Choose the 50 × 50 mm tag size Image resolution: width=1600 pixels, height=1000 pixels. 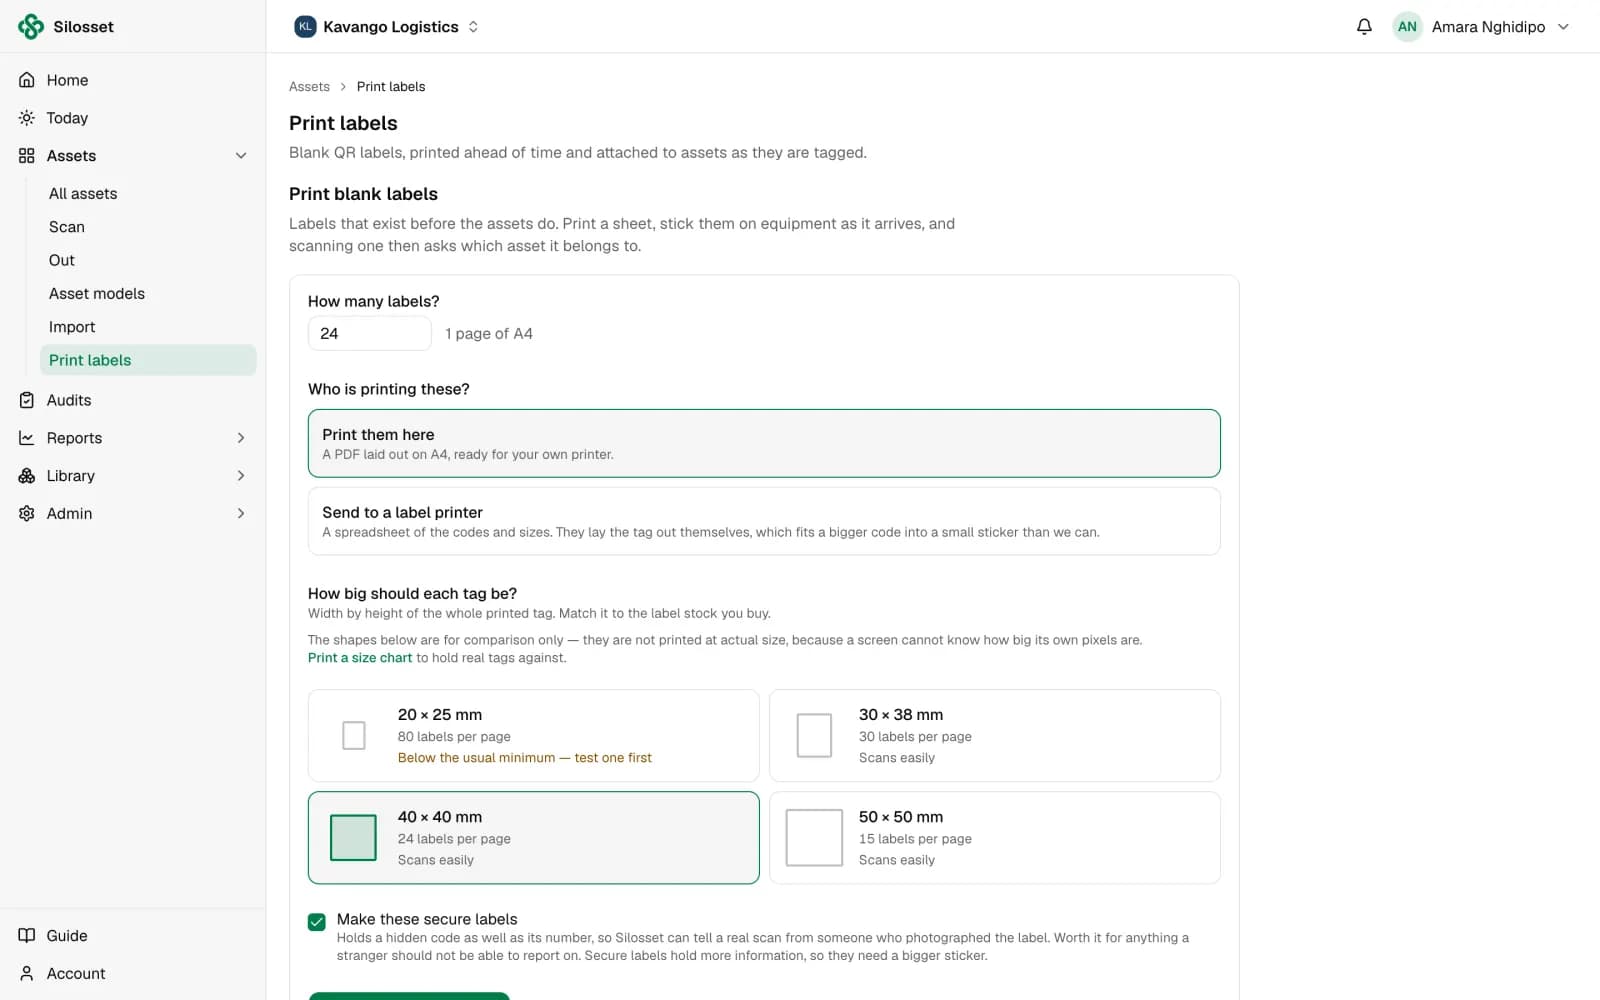[995, 838]
